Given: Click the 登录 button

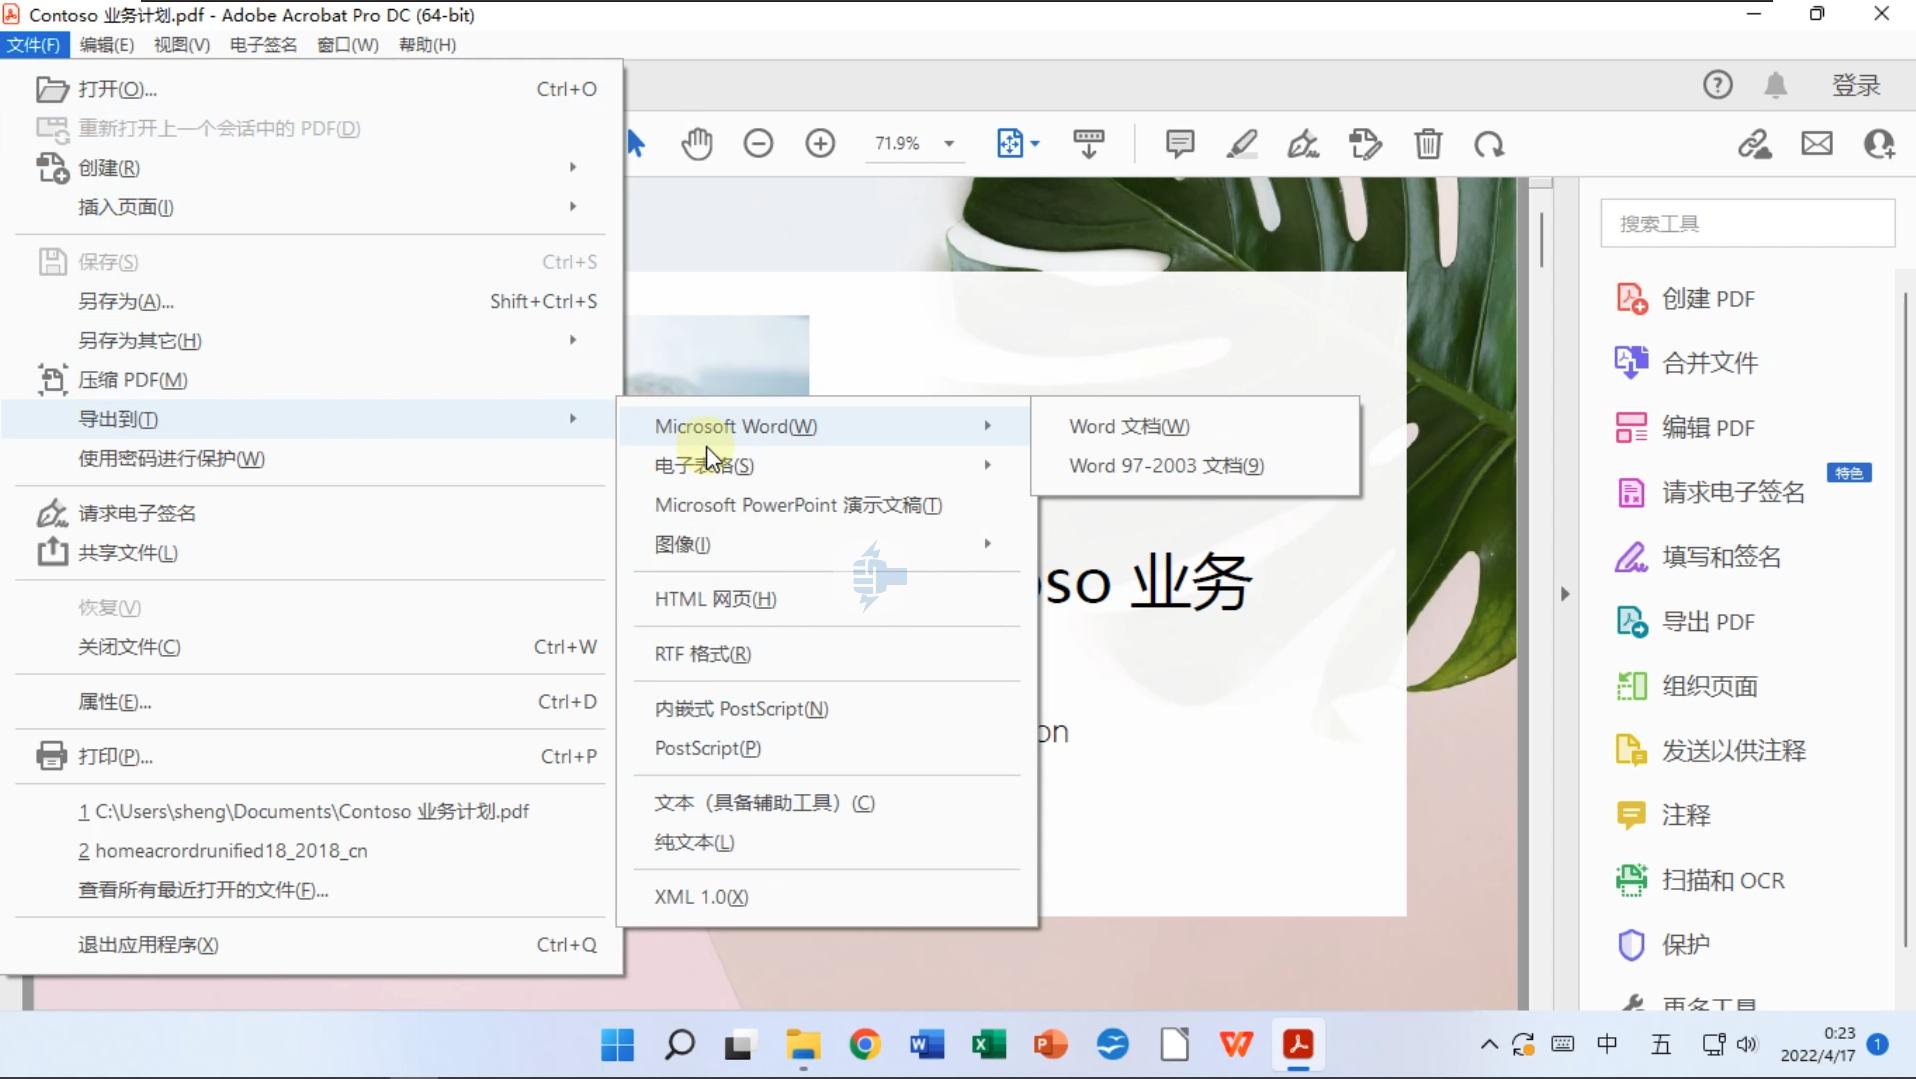Looking at the screenshot, I should (1855, 85).
